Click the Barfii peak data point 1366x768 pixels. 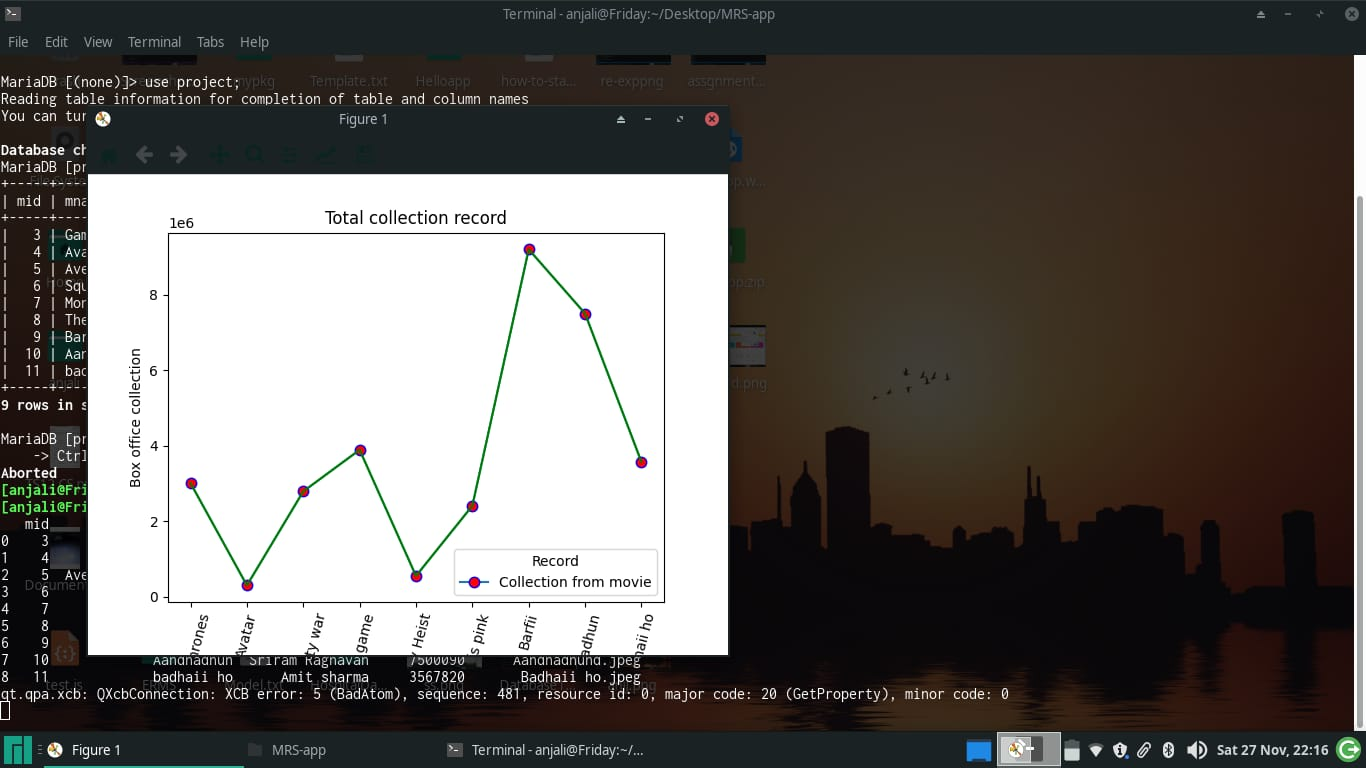click(x=529, y=249)
